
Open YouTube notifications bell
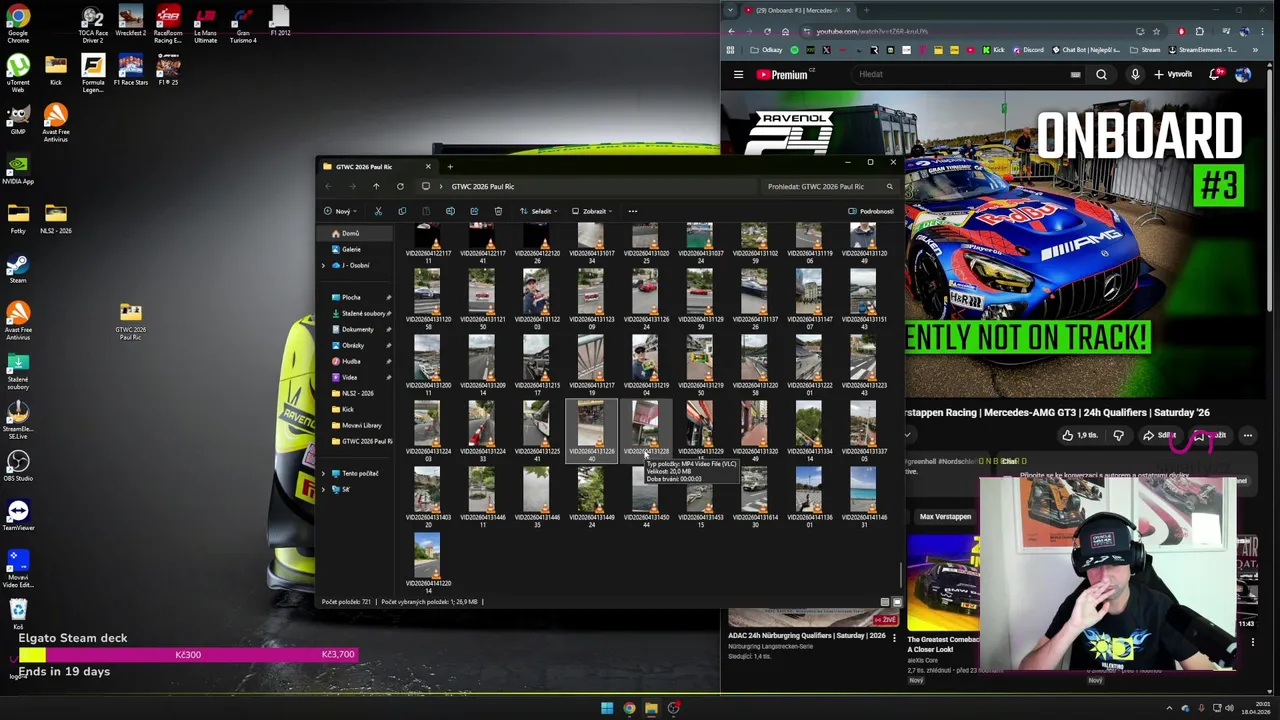pos(1214,74)
